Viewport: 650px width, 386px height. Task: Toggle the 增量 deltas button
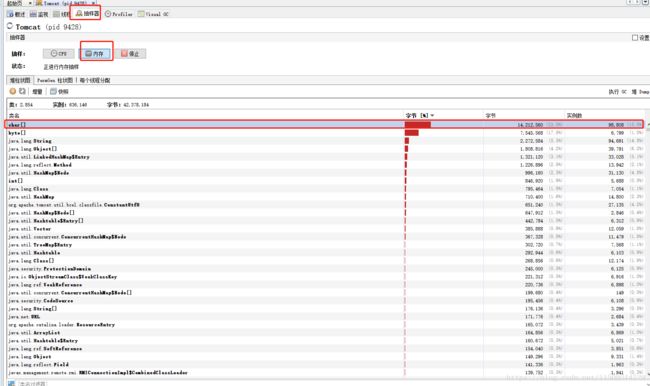coord(37,92)
